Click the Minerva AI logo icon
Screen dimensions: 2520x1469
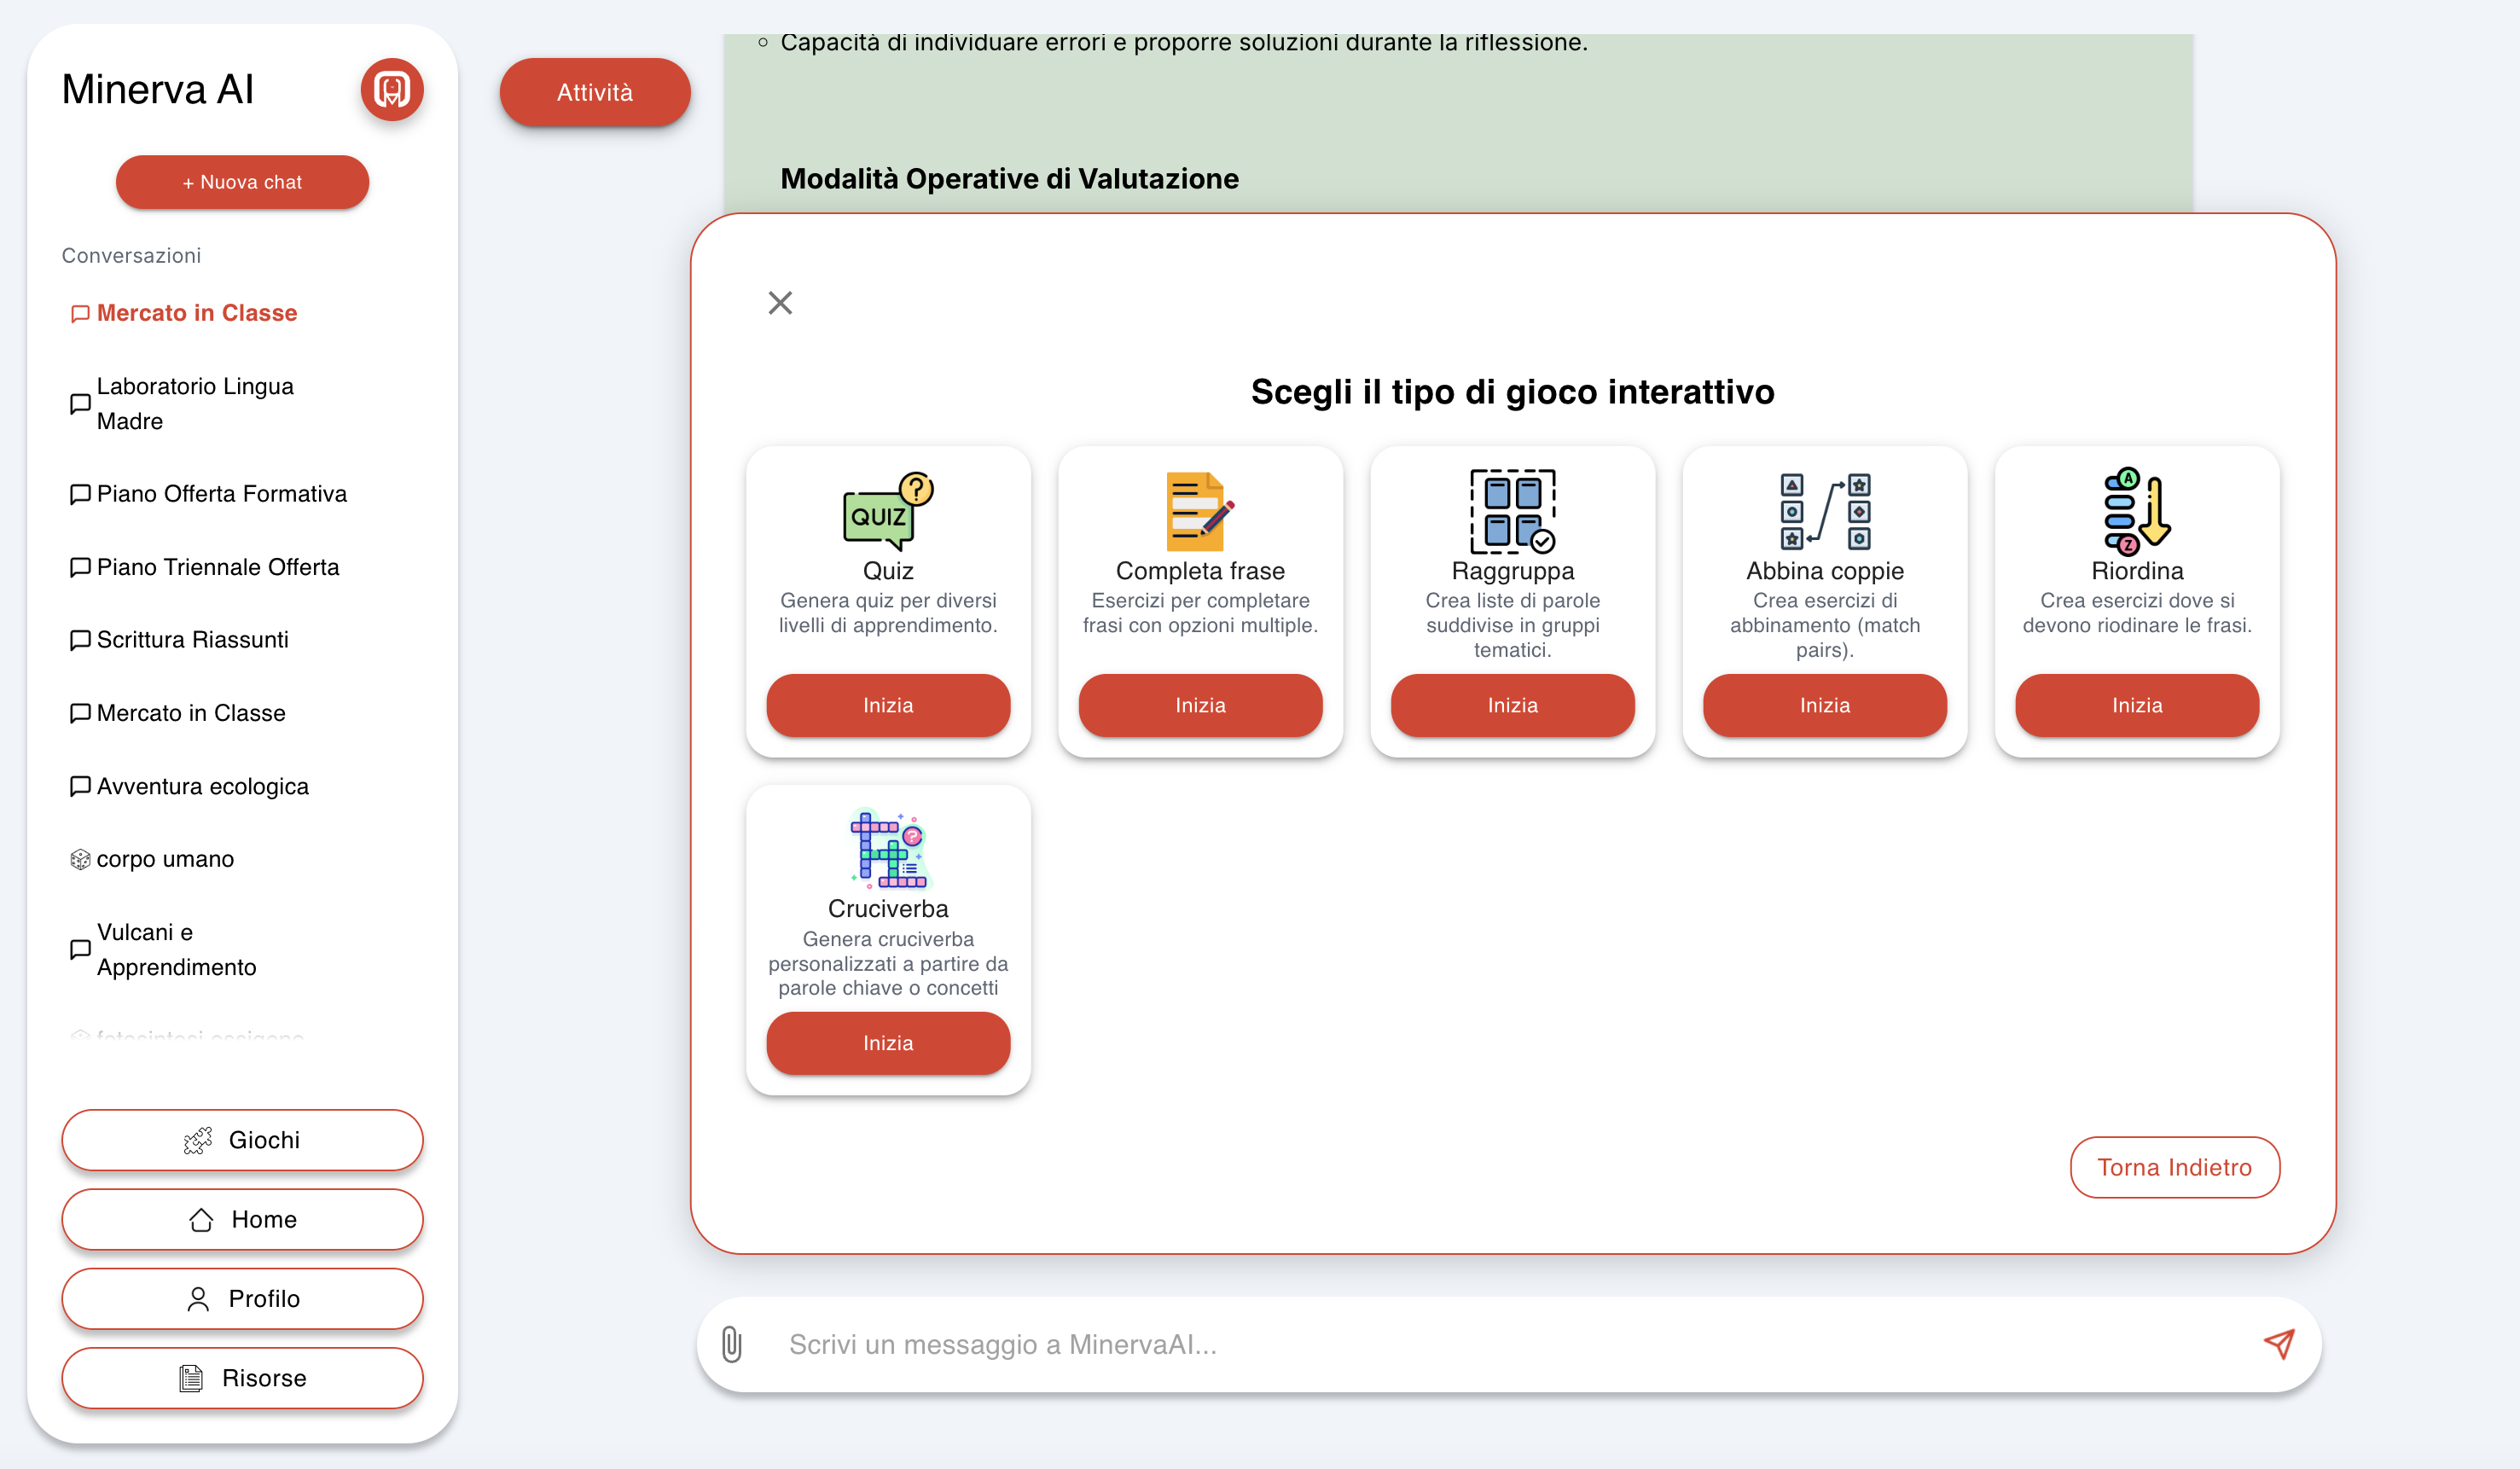(392, 90)
